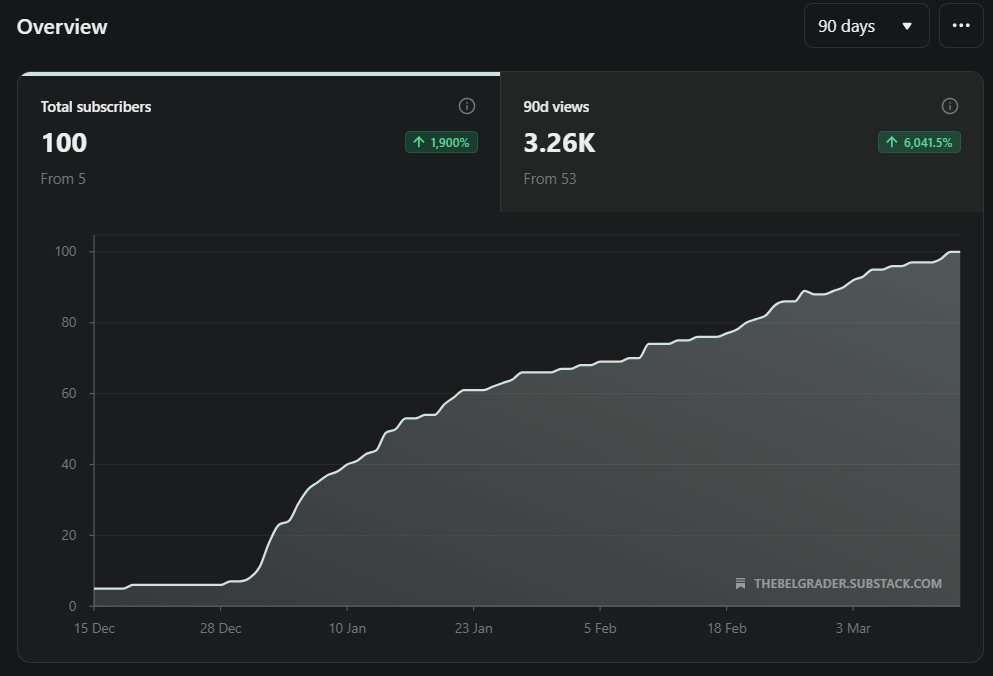Click the 100 y-axis label

click(x=65, y=251)
